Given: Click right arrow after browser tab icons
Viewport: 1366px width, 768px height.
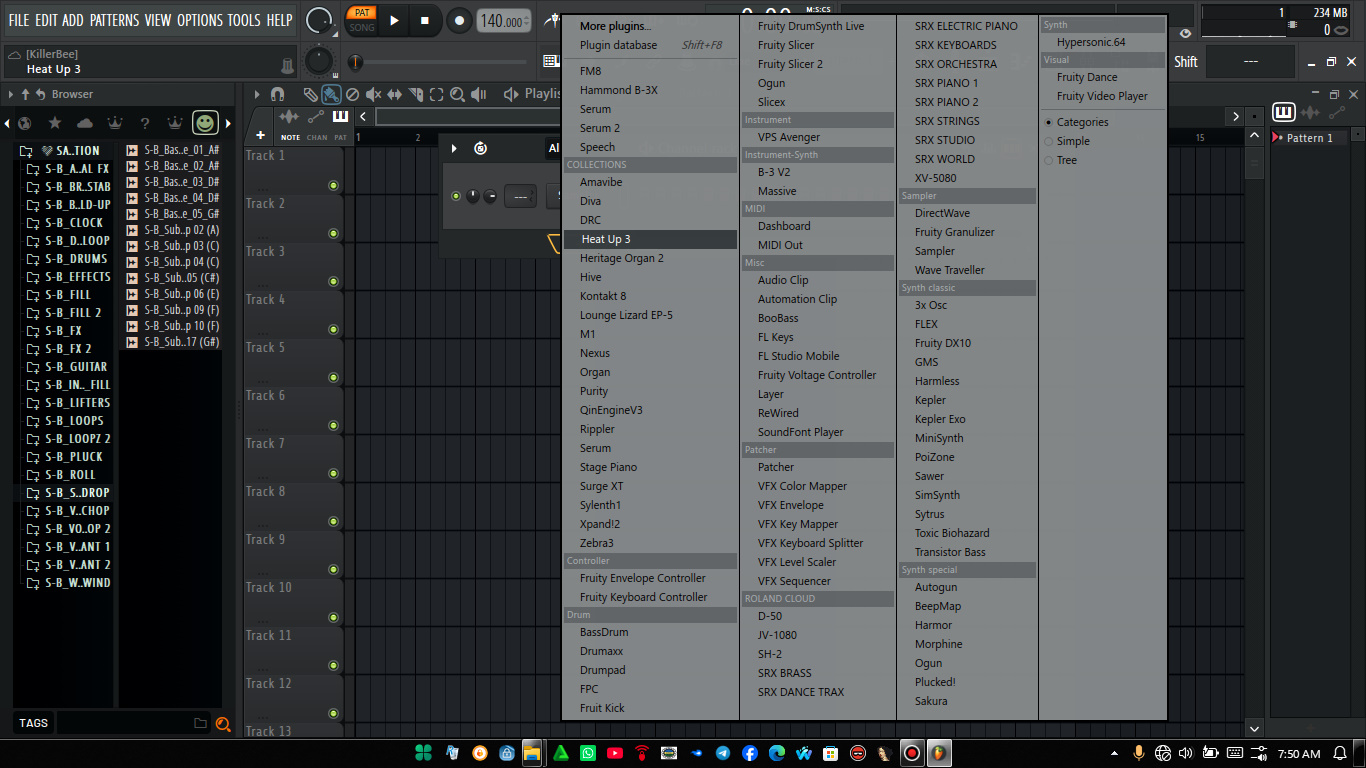Looking at the screenshot, I should 228,124.
